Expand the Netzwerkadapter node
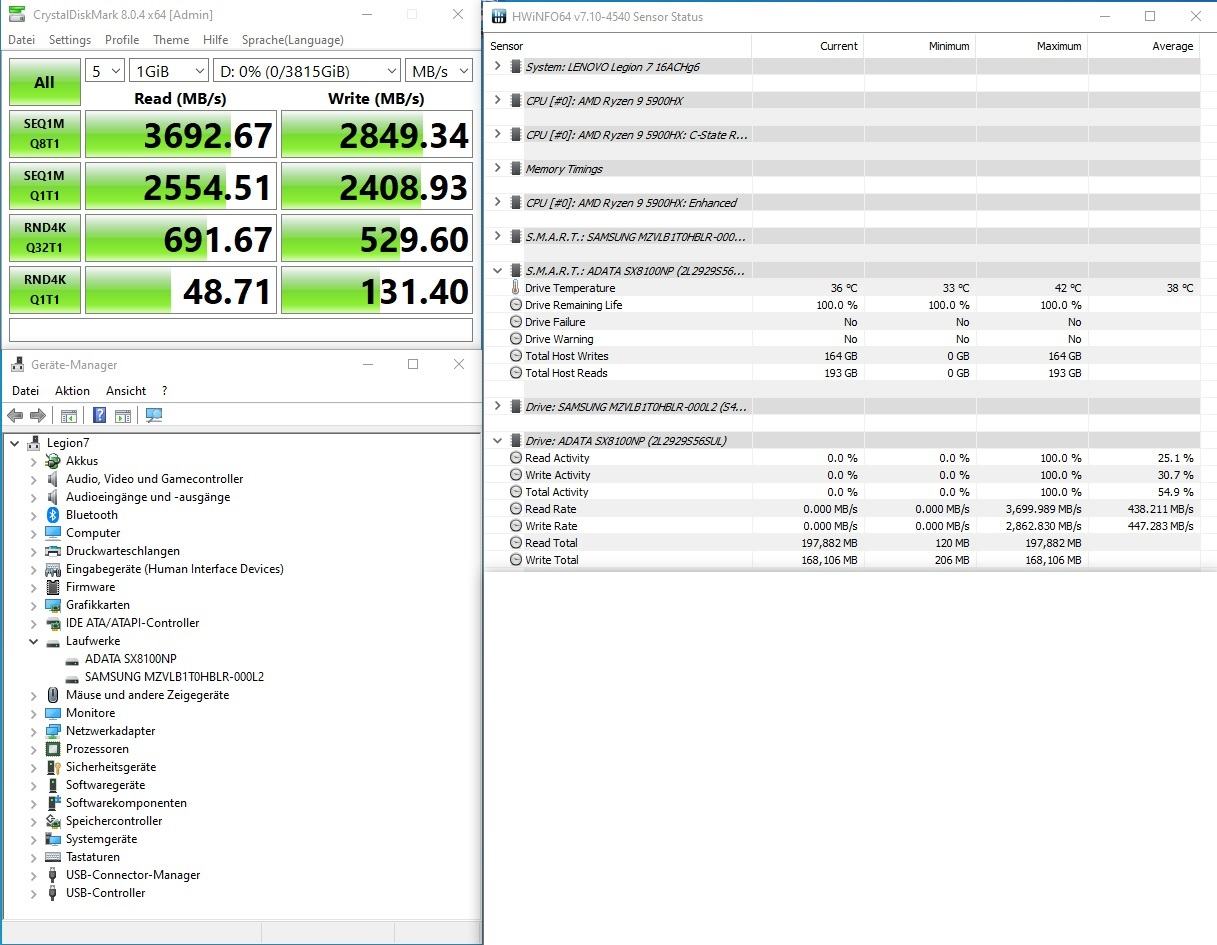1217x945 pixels. [33, 731]
